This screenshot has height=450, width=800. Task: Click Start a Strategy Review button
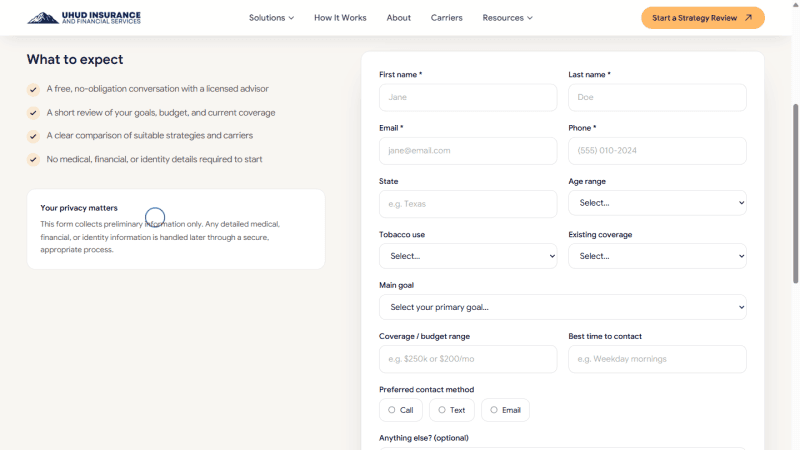tap(703, 18)
